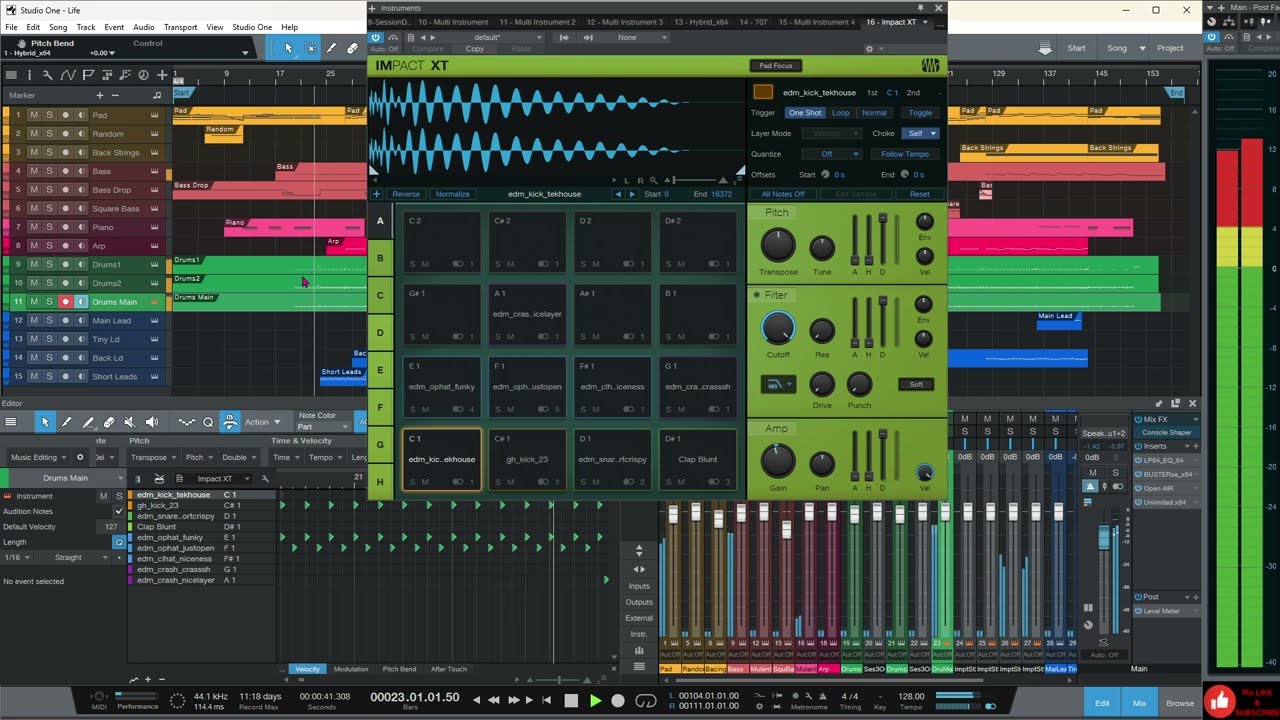Image resolution: width=1280 pixels, height=720 pixels.
Task: Open the editor Action dropdown
Action: point(263,422)
